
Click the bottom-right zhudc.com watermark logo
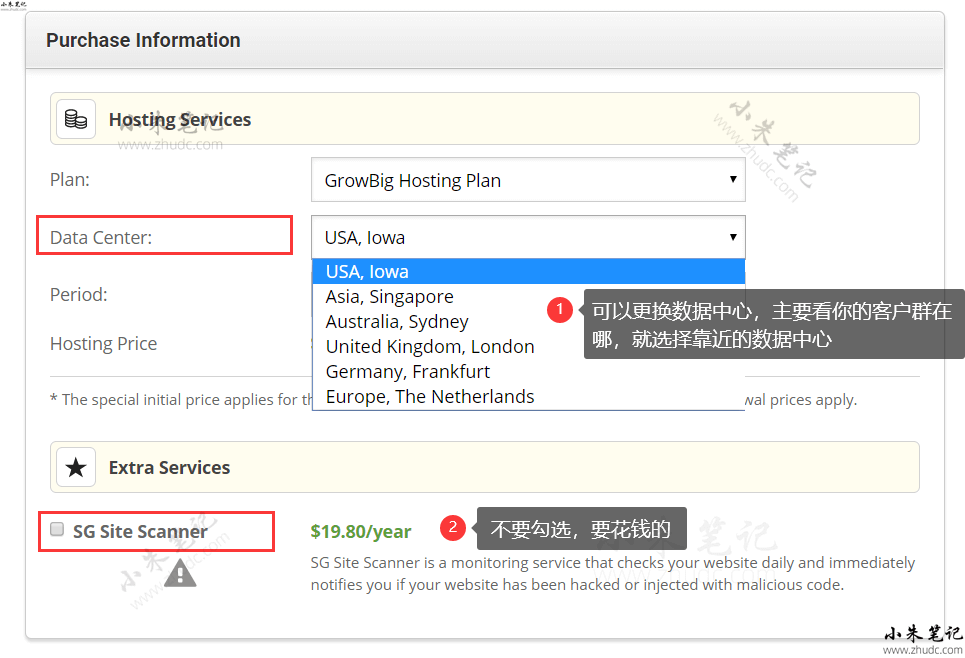click(922, 639)
